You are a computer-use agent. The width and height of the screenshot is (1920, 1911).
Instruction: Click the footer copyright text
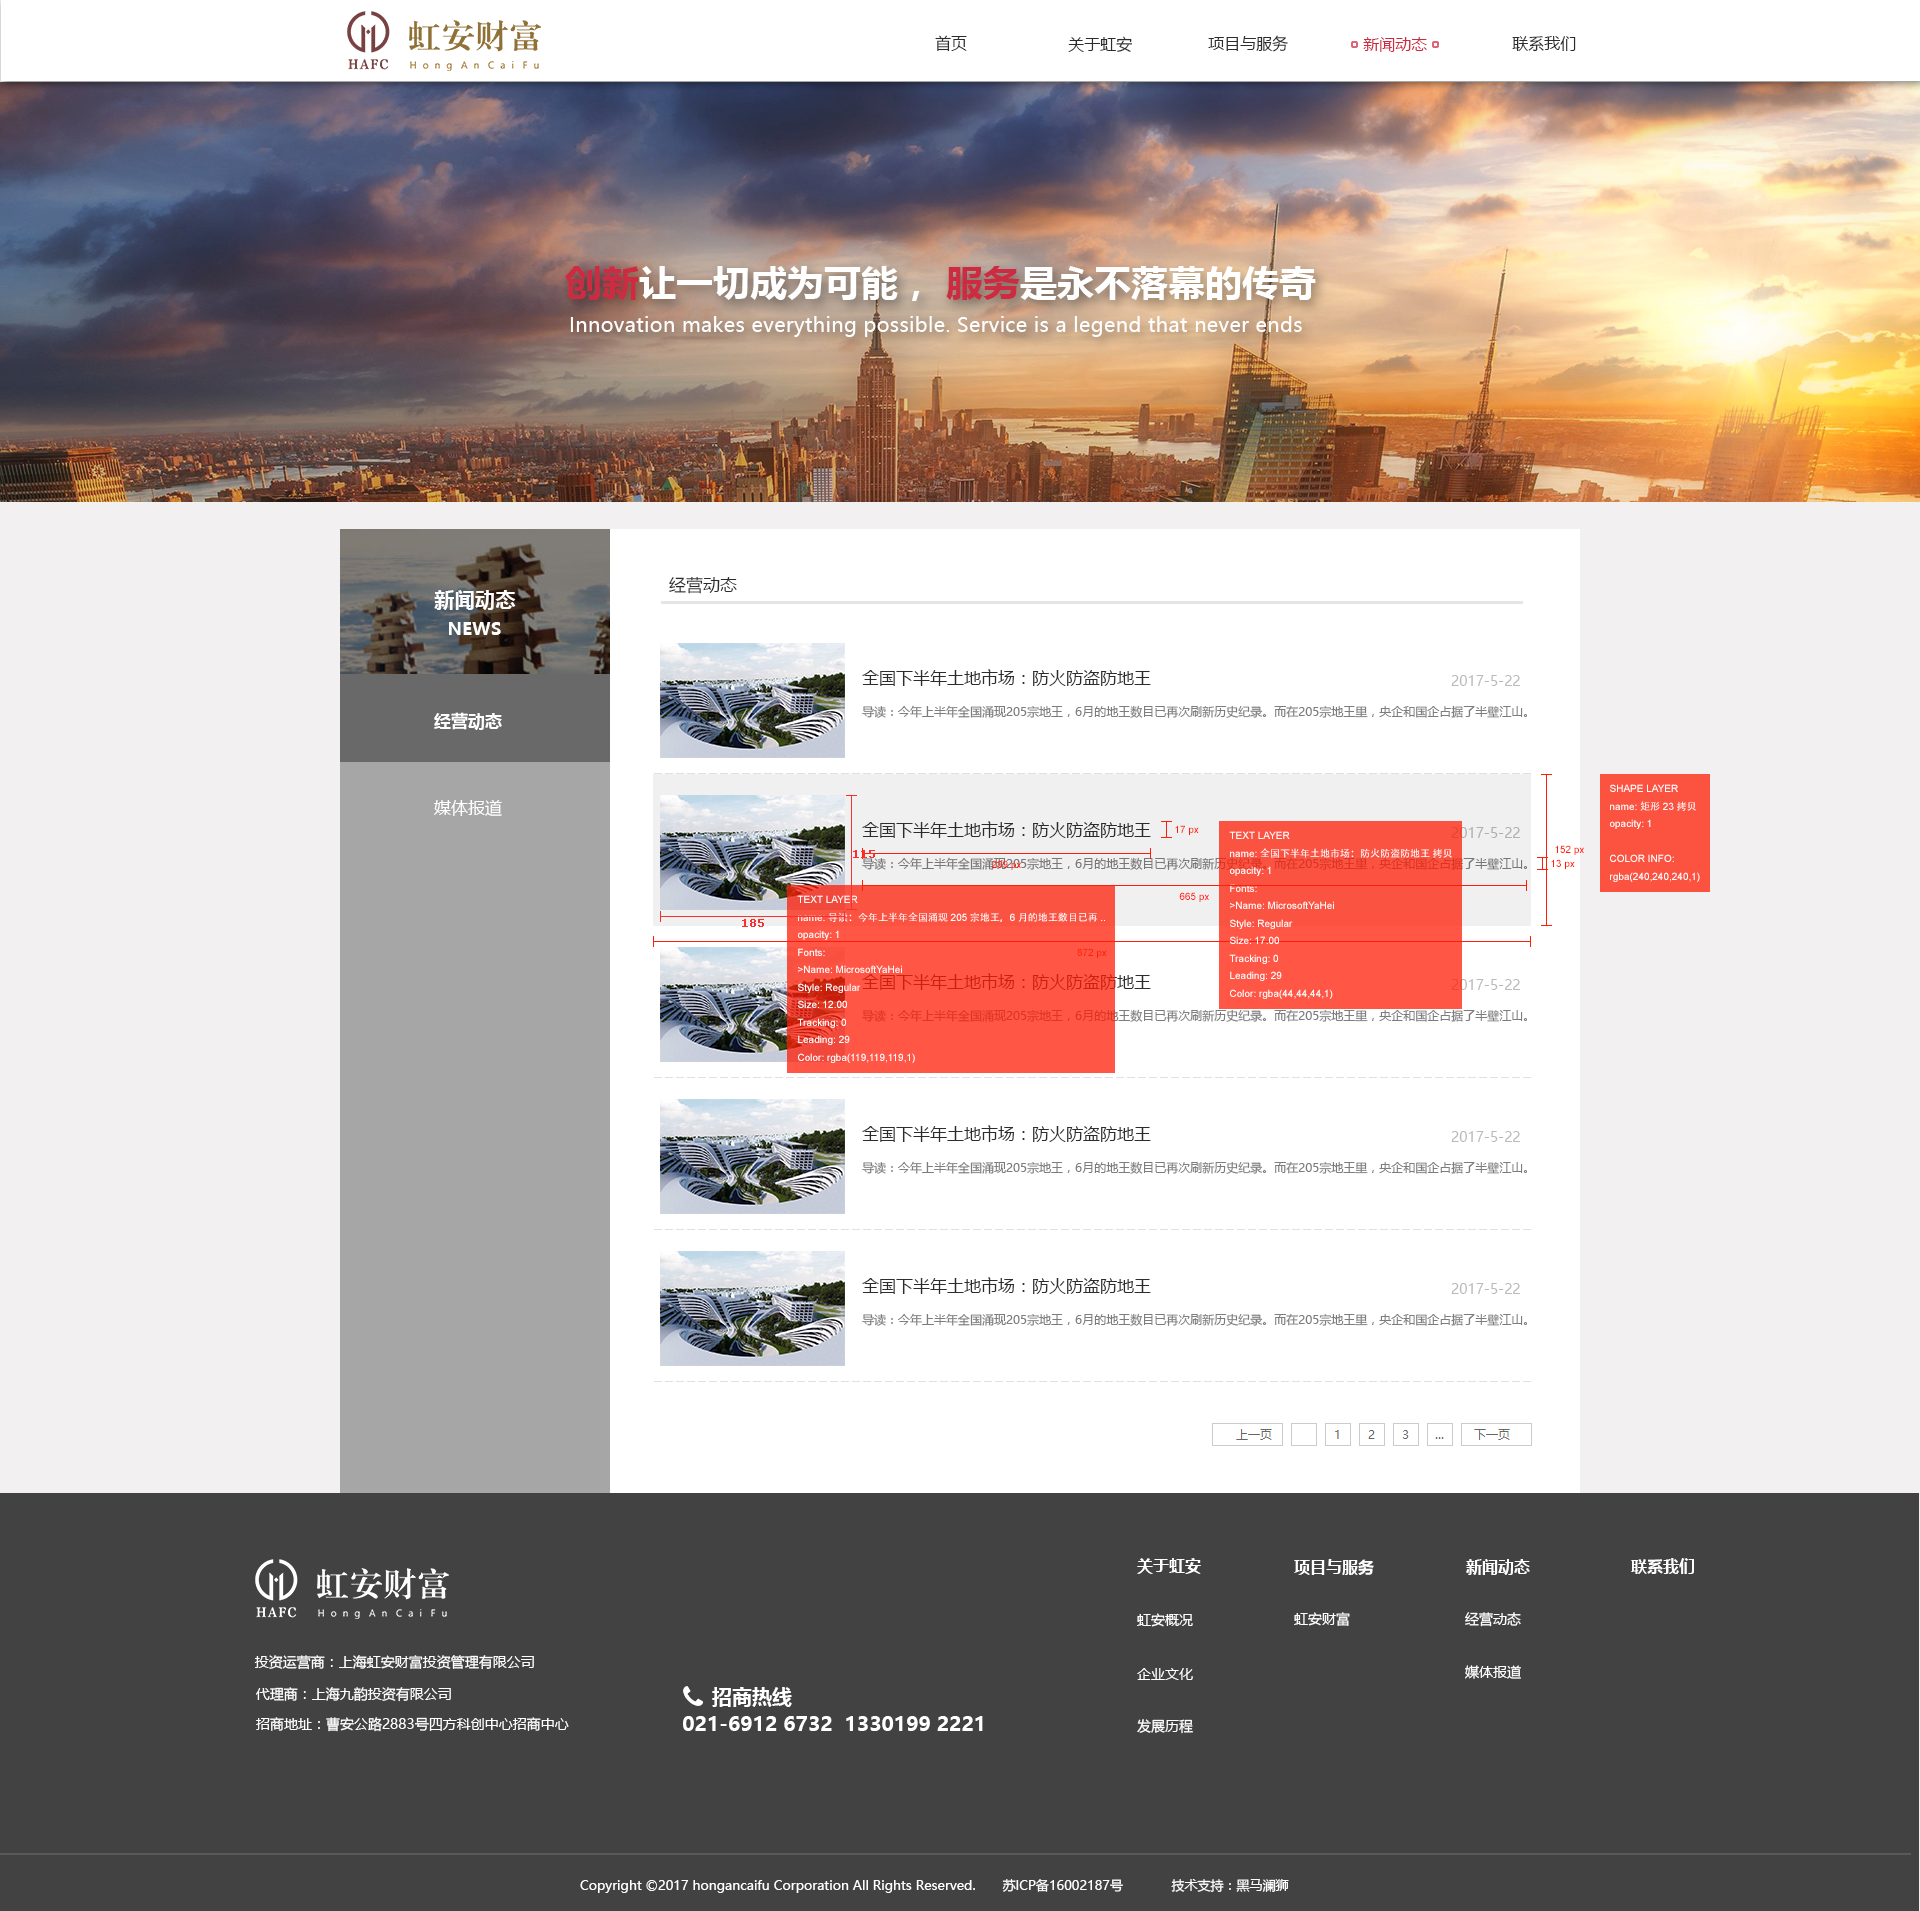777,1885
